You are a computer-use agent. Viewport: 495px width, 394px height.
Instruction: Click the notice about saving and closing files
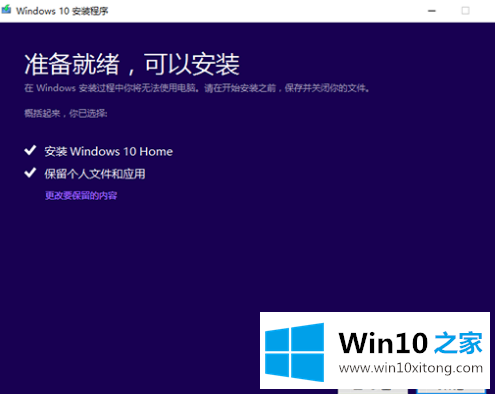(197, 88)
